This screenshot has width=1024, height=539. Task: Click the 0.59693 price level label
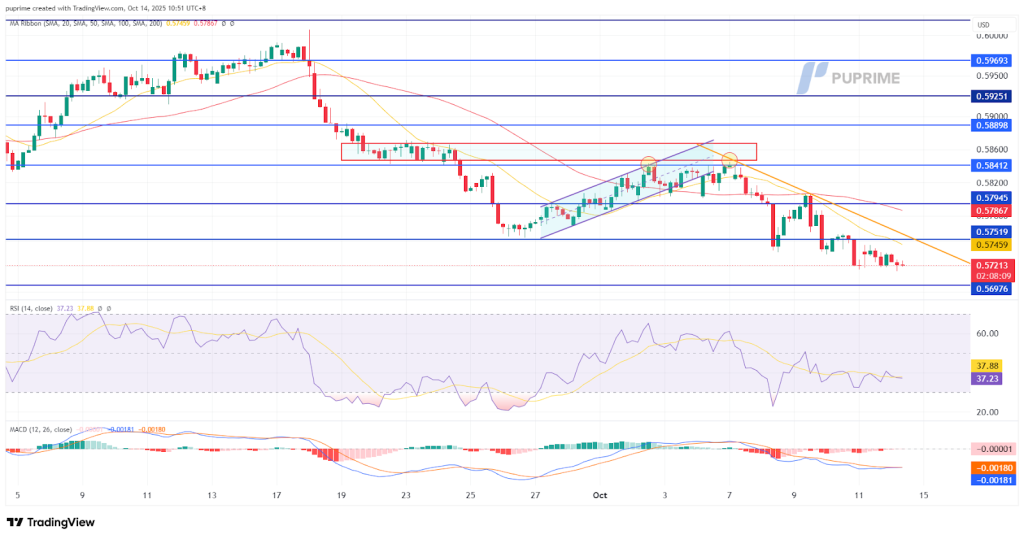coord(991,60)
